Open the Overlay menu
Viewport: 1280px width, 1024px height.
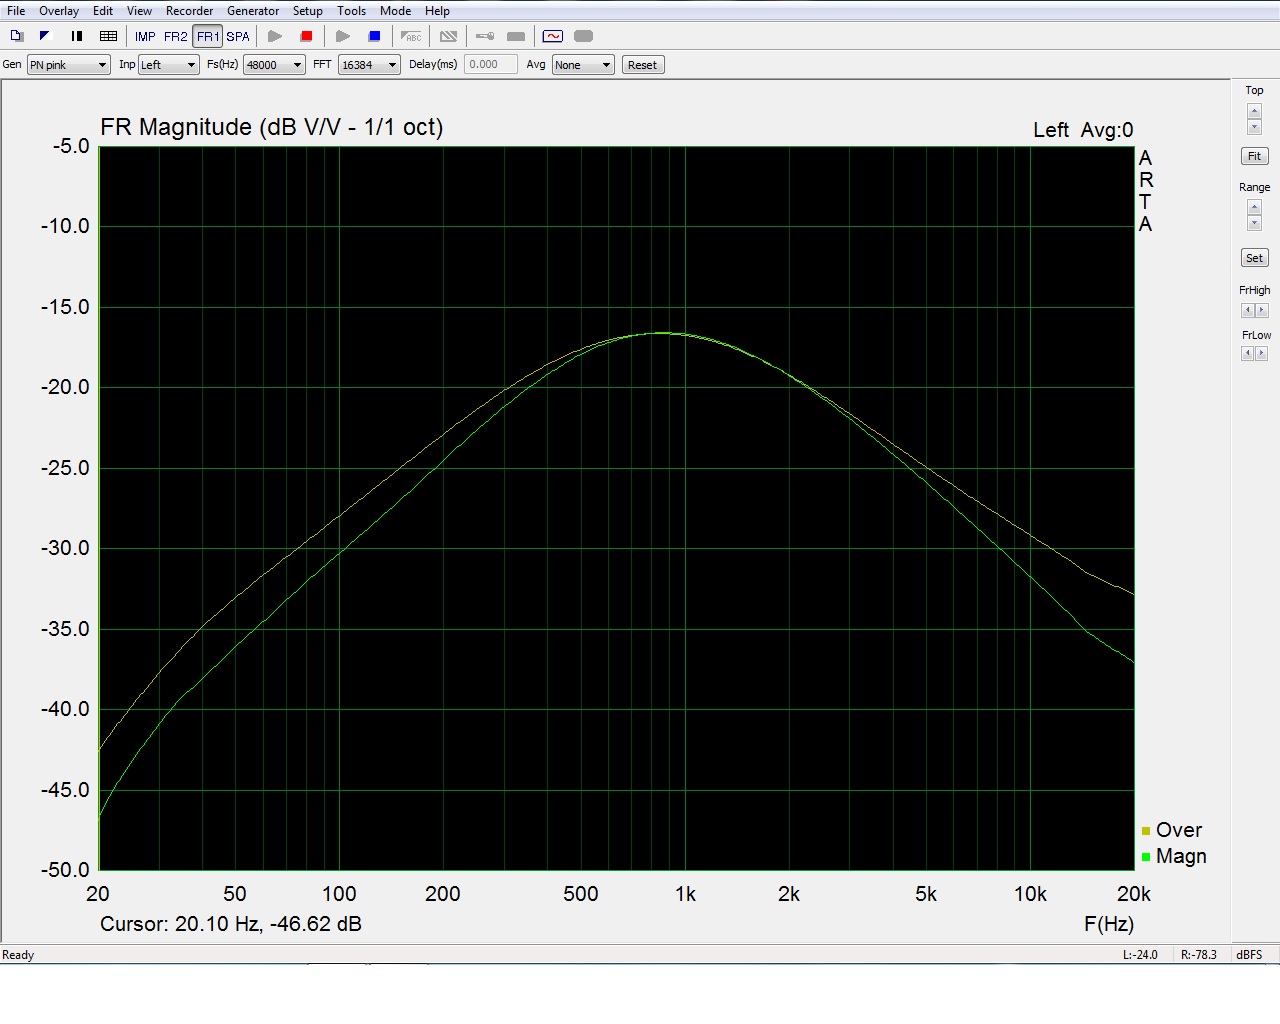tap(59, 11)
